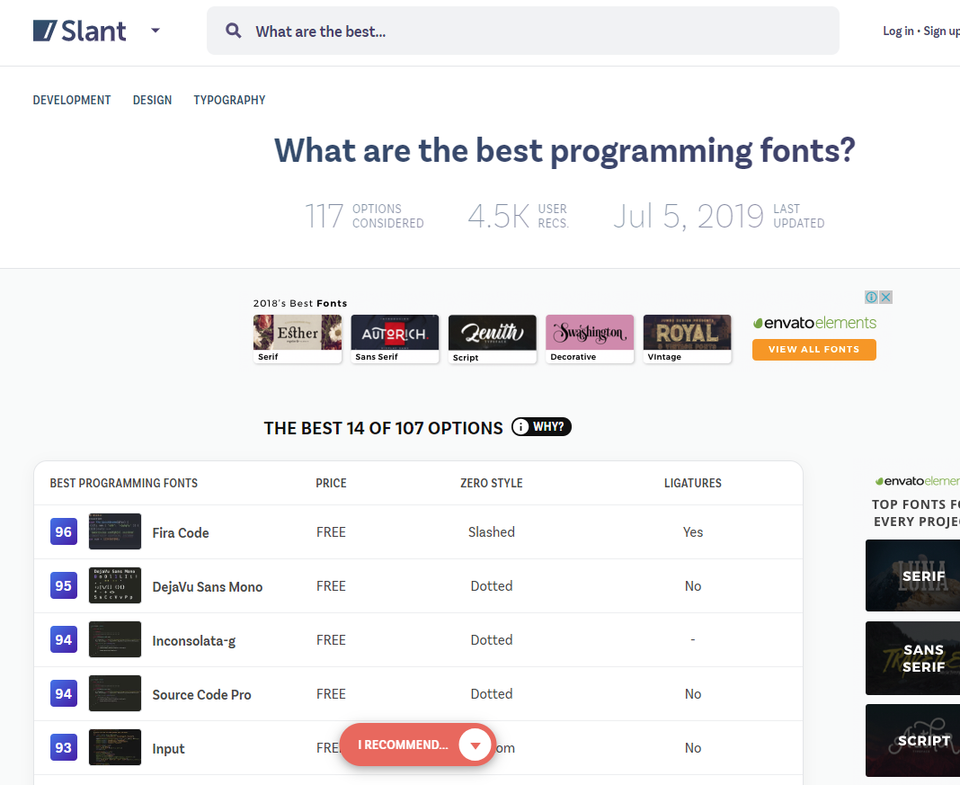Open the SCRIPT sidebar ad tile

click(x=913, y=740)
